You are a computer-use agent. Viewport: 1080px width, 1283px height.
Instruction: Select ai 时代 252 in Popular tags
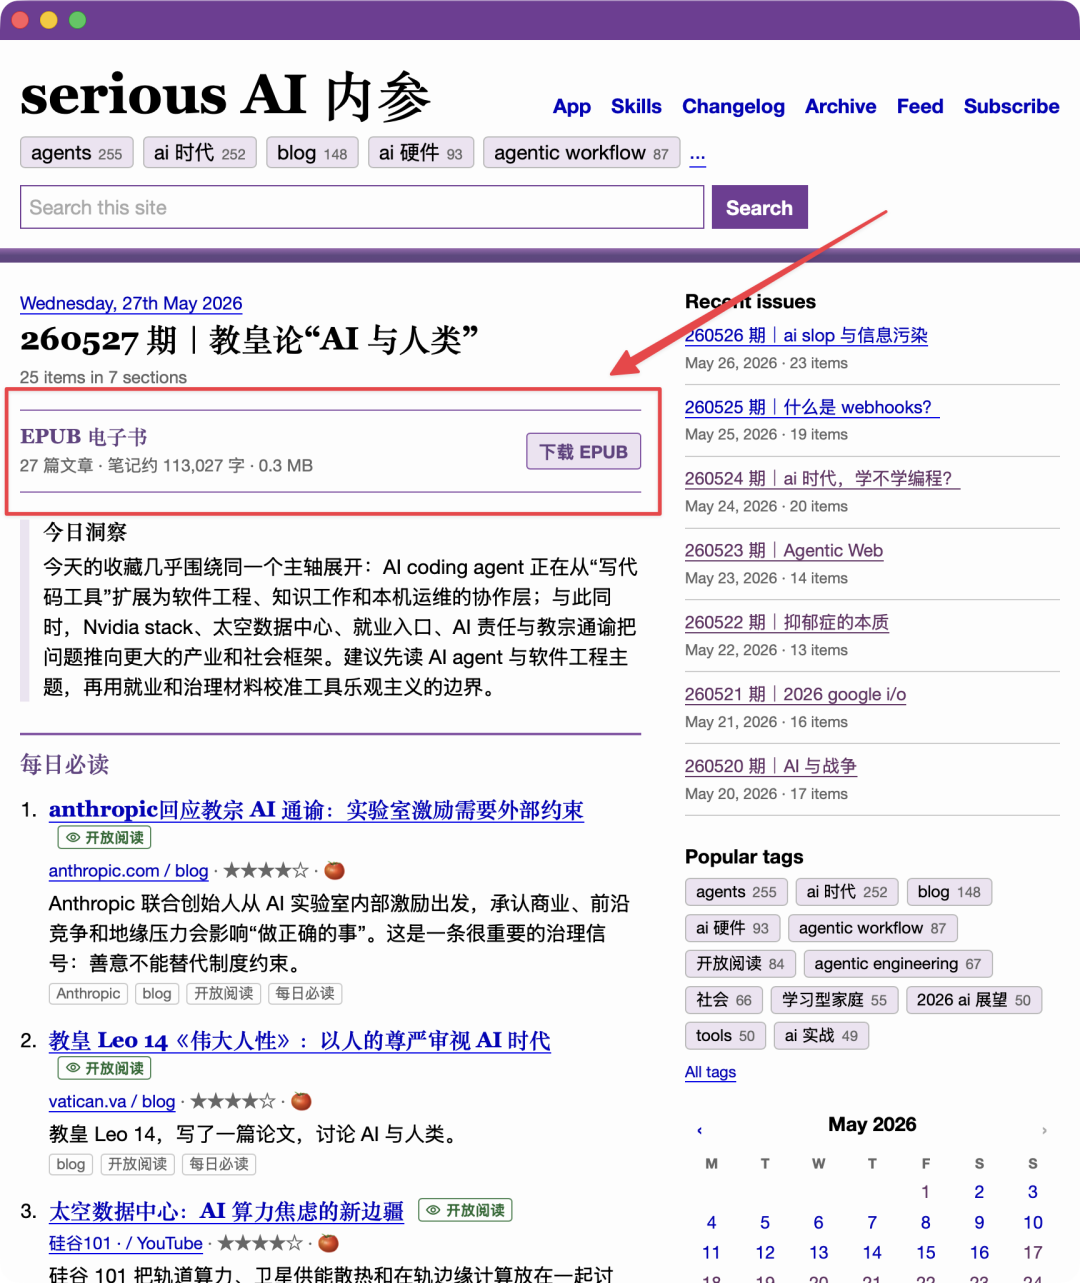tap(847, 892)
